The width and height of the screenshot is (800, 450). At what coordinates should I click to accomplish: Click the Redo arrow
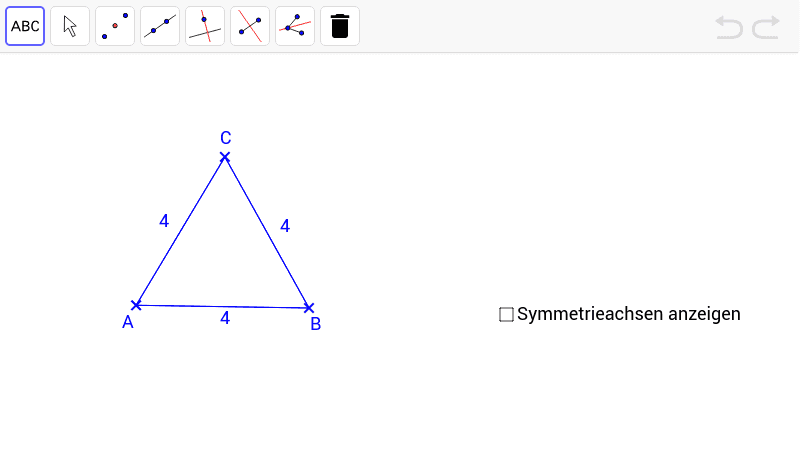point(766,27)
